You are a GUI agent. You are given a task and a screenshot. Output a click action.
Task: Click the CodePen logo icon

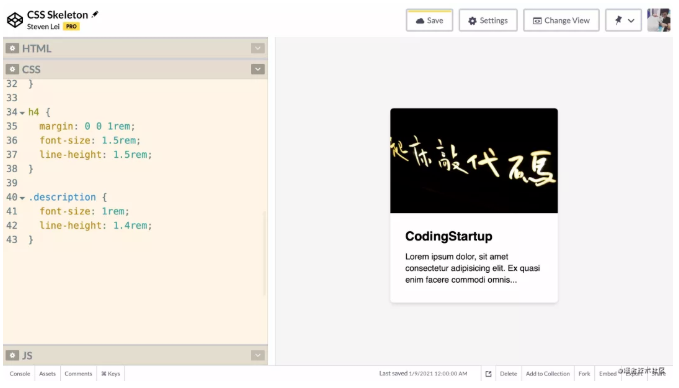pos(15,20)
